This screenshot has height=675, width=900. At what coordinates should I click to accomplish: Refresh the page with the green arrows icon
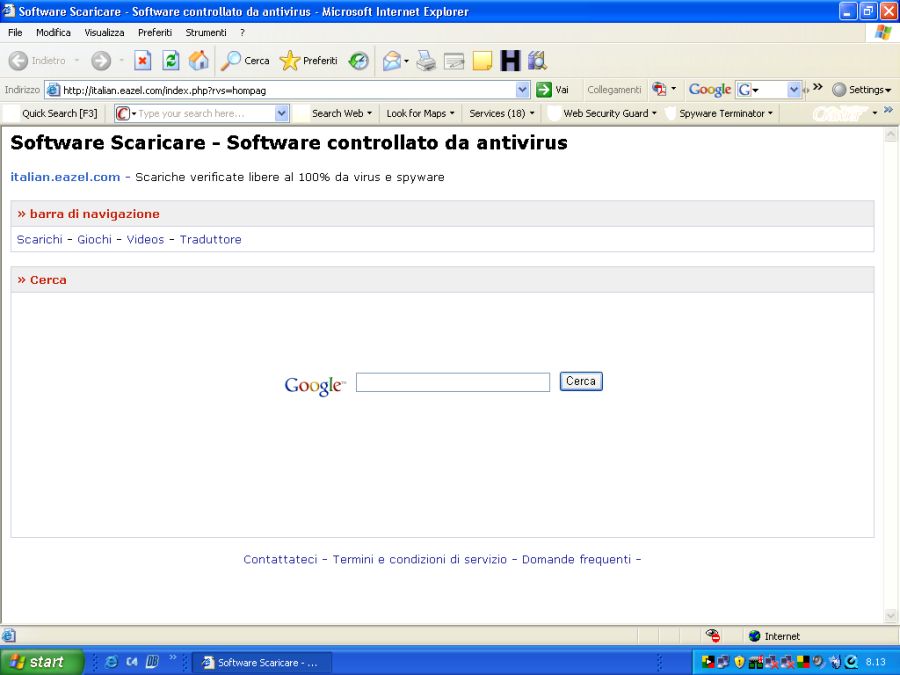coord(171,60)
